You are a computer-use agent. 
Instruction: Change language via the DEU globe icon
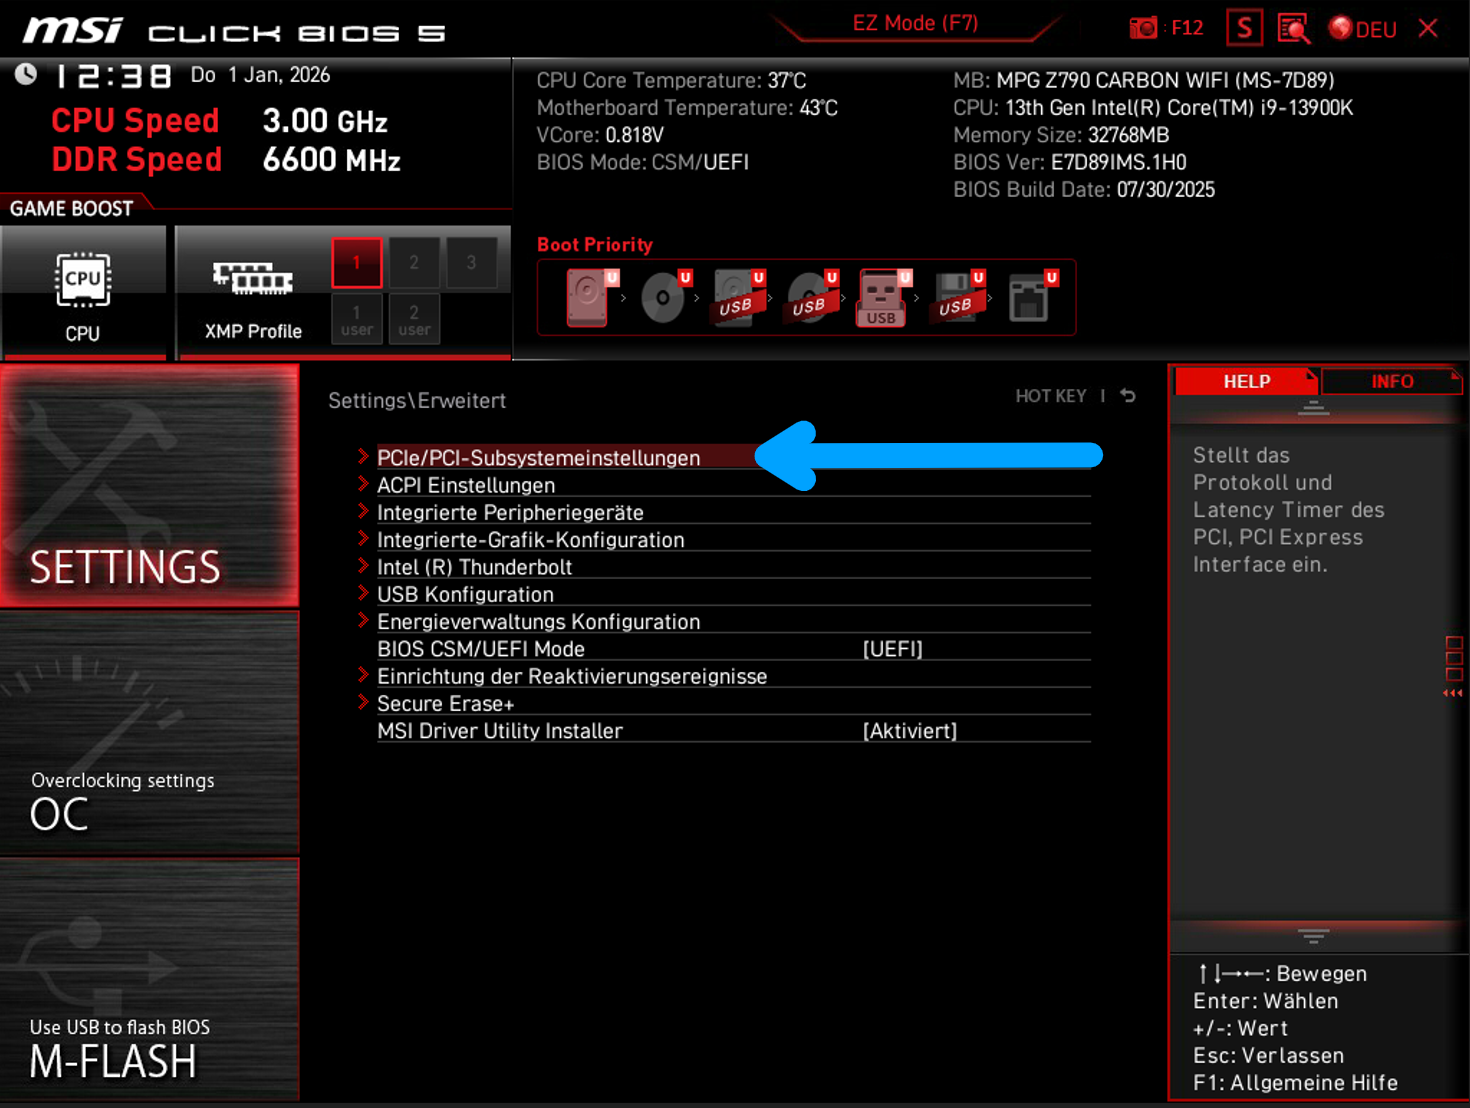pos(1362,29)
